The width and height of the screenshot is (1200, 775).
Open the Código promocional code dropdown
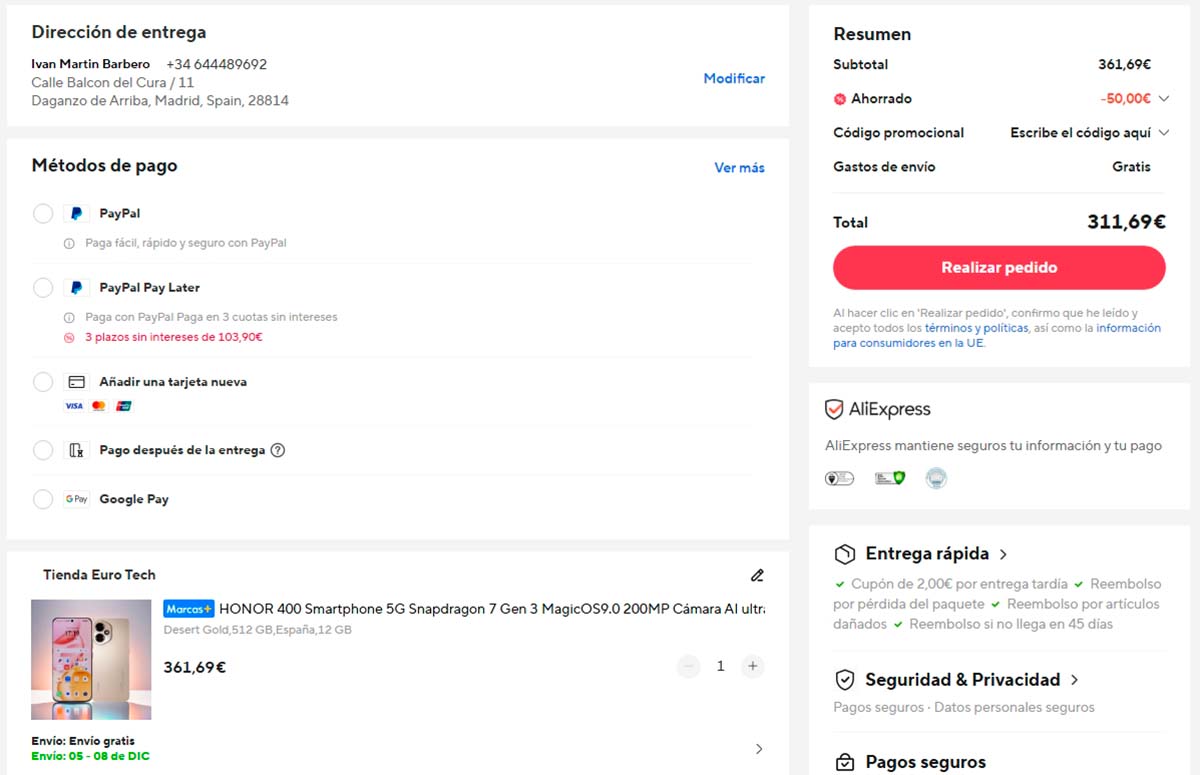(1163, 133)
